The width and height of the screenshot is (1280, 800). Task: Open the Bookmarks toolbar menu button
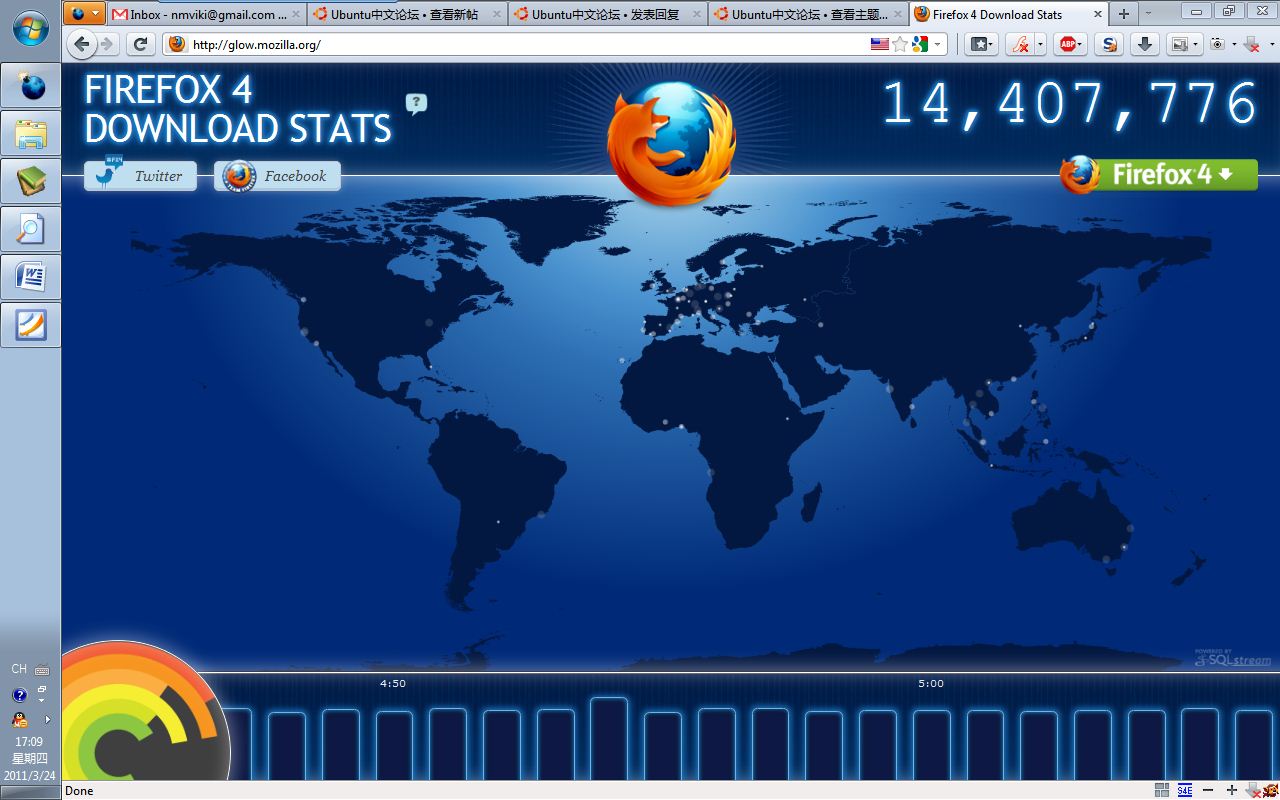[x=981, y=44]
